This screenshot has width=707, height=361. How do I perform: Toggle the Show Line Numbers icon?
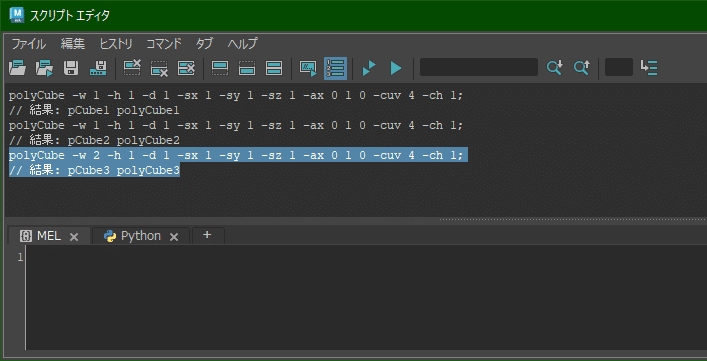335,68
